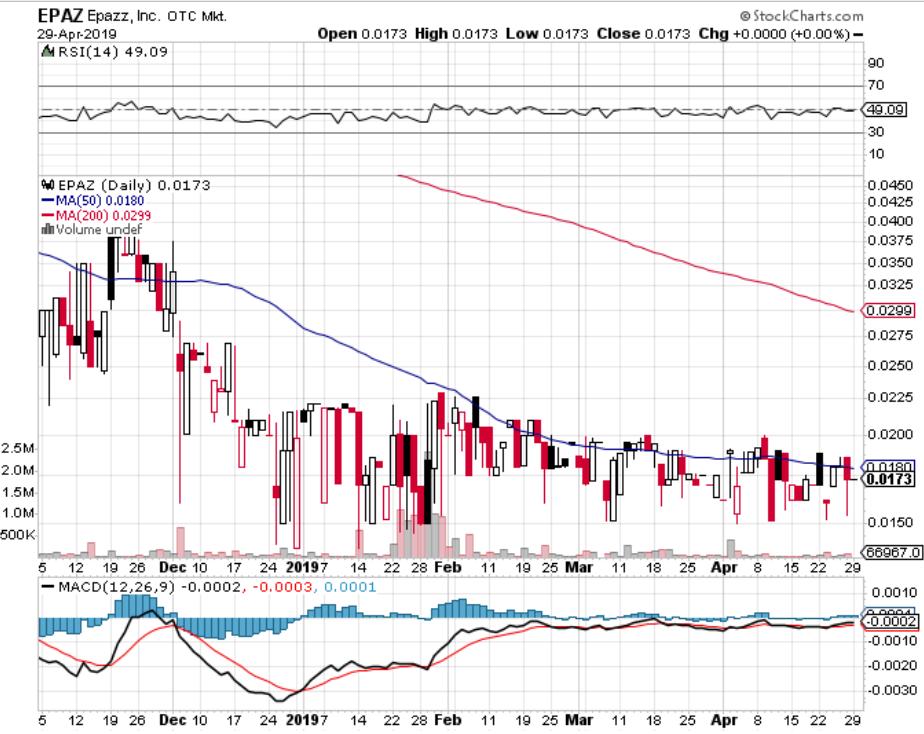
Task: Click the Volume undef legend text
Action: pyautogui.click(x=99, y=230)
